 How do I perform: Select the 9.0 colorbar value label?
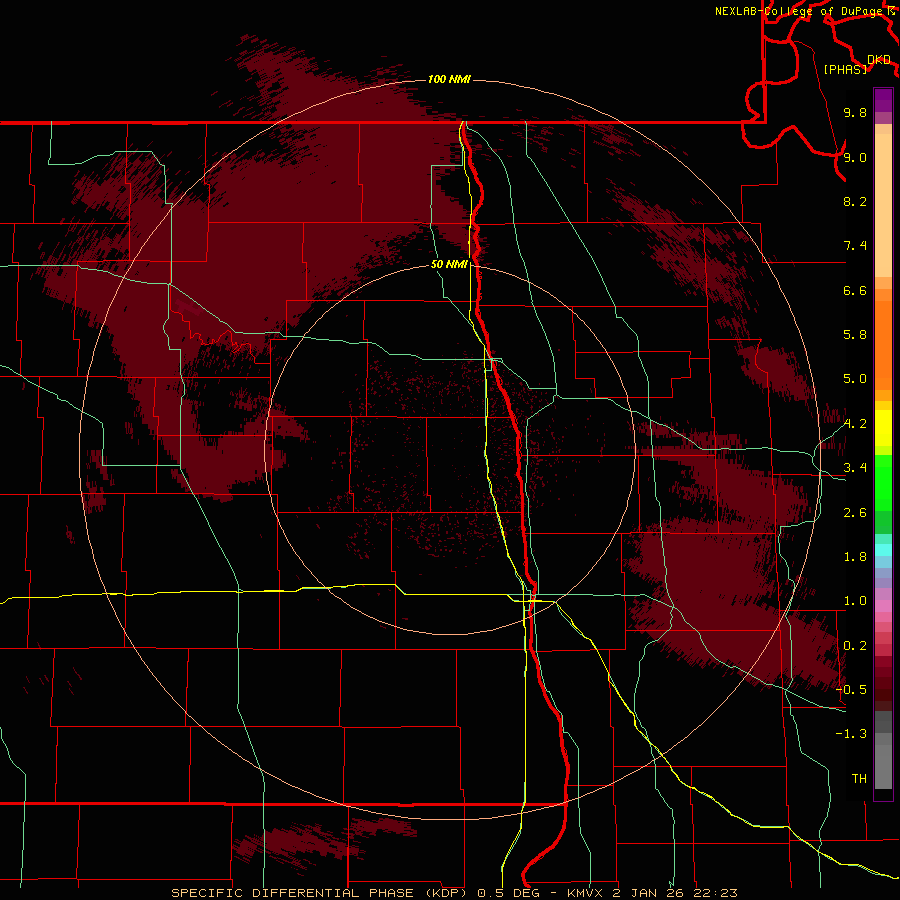pyautogui.click(x=855, y=157)
